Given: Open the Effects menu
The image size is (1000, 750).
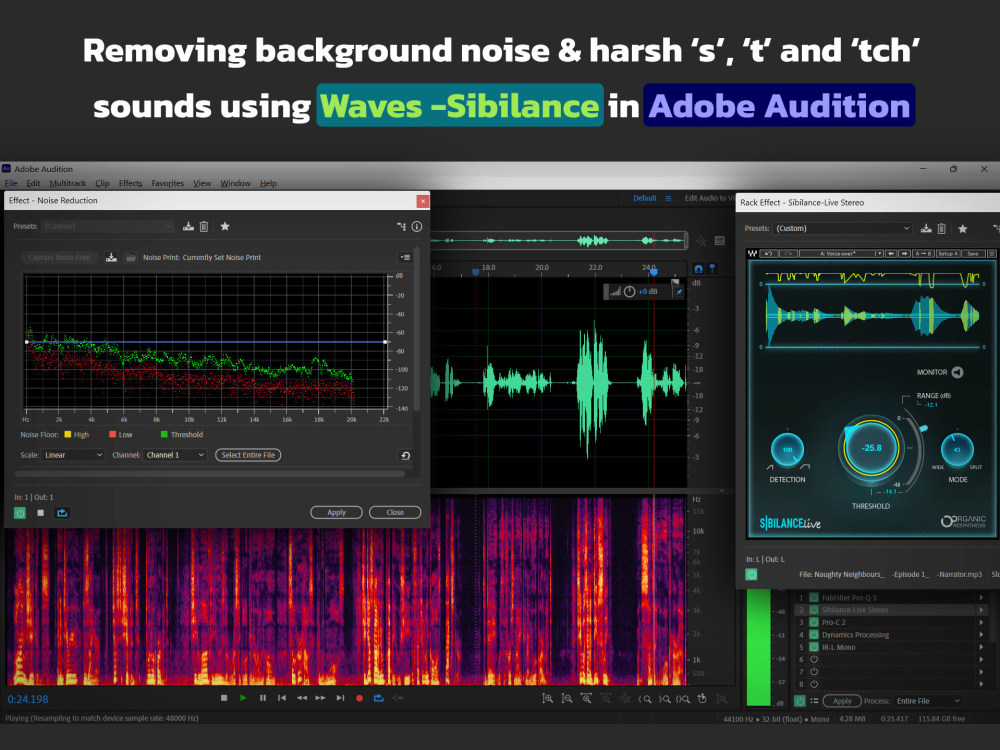Looking at the screenshot, I should (130, 184).
